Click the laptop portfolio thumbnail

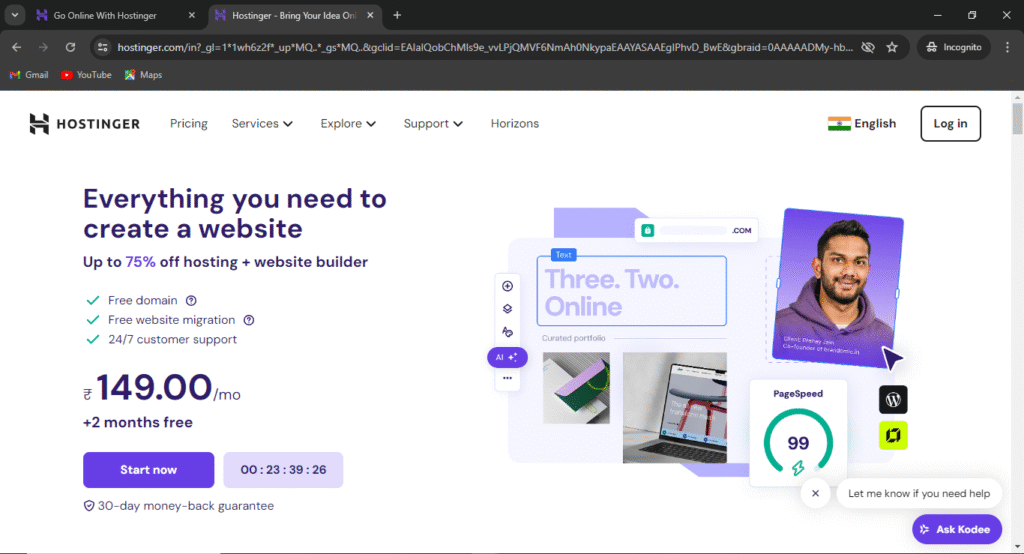tap(675, 408)
